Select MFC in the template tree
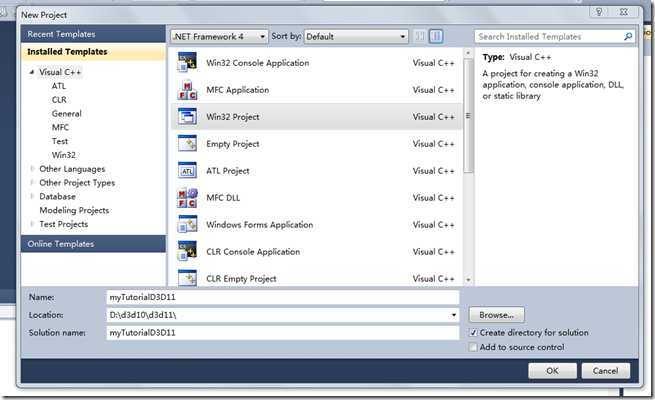The width and height of the screenshot is (655, 400). (x=60, y=127)
